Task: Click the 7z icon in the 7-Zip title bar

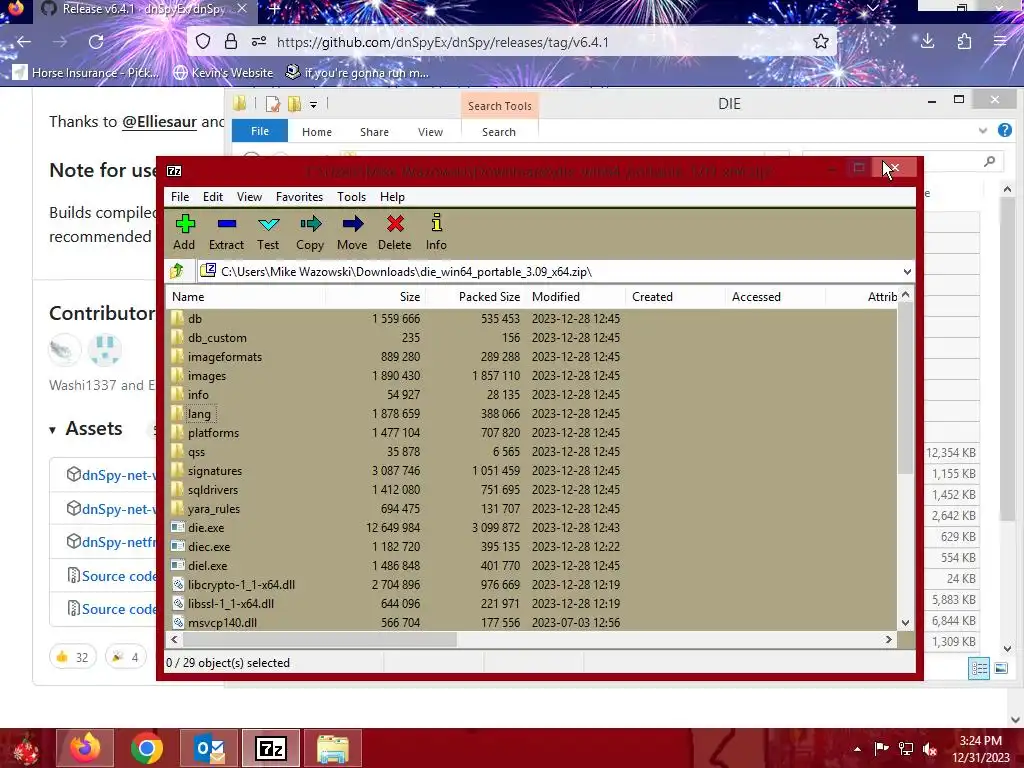Action: 174,171
